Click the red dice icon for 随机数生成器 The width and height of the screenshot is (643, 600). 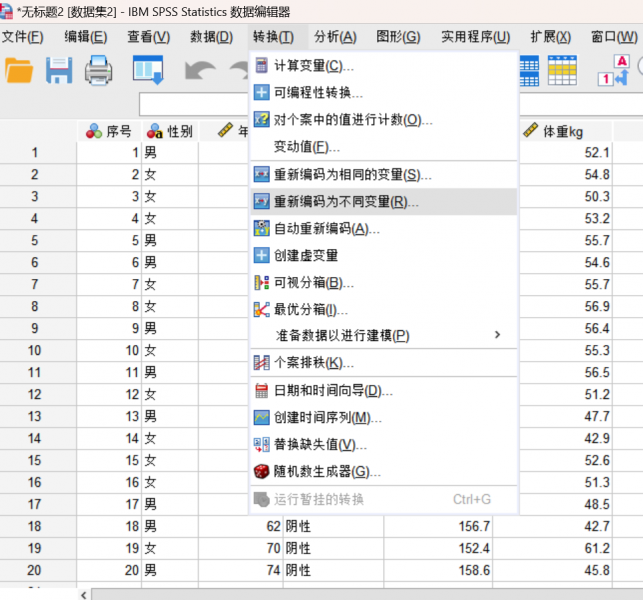(x=261, y=471)
